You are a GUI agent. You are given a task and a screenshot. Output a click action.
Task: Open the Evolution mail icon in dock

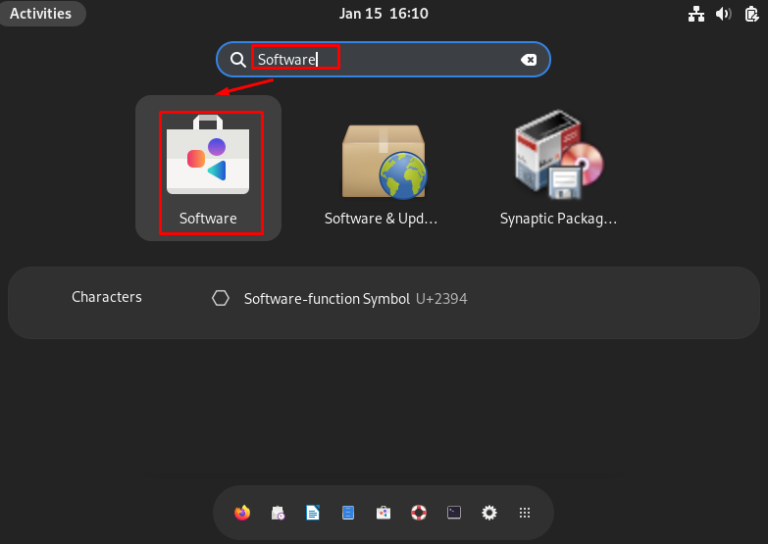[x=278, y=513]
